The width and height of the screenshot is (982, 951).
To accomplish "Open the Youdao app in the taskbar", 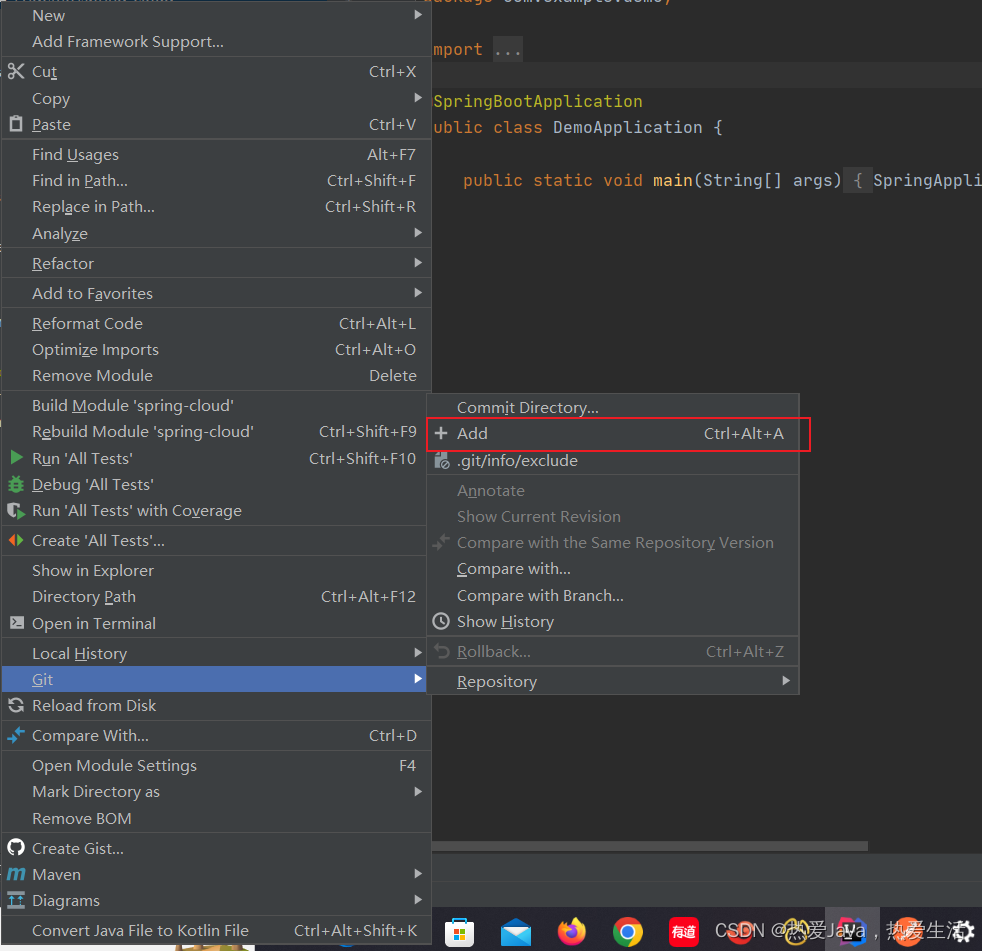I will (x=683, y=932).
